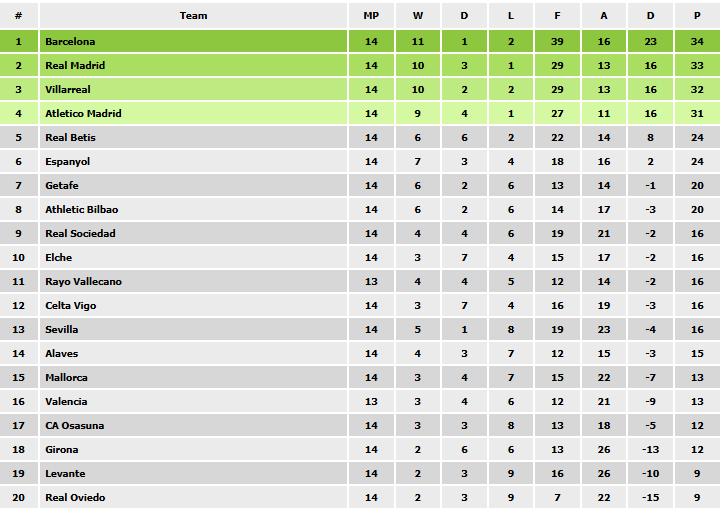Click the # position column header

[18, 15]
